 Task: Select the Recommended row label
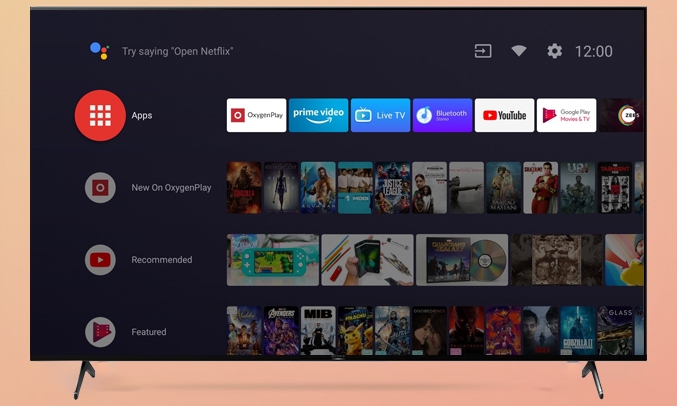(x=162, y=260)
